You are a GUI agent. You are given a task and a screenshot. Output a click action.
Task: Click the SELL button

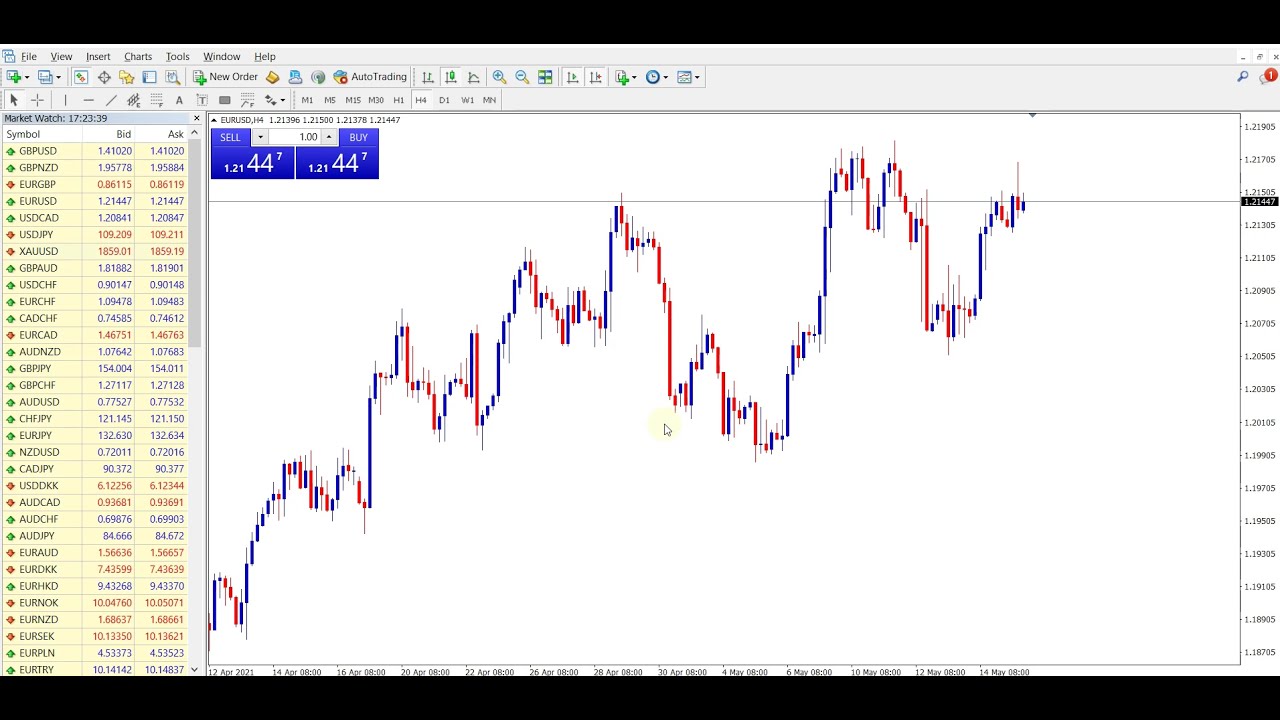point(231,137)
